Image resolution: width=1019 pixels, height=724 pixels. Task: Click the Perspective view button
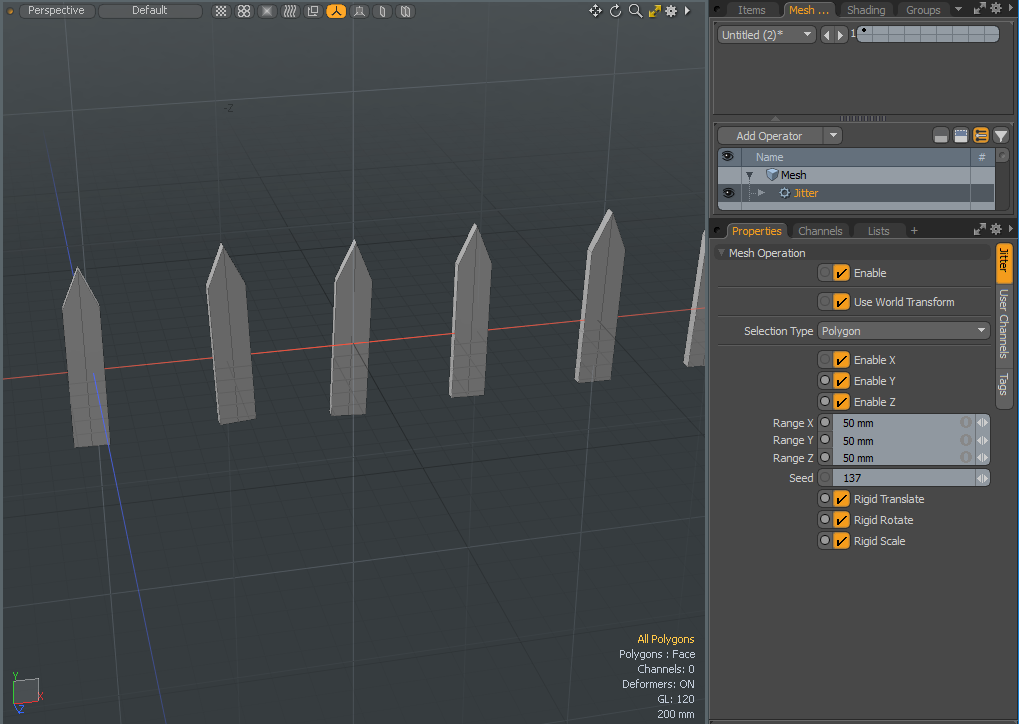pyautogui.click(x=56, y=11)
